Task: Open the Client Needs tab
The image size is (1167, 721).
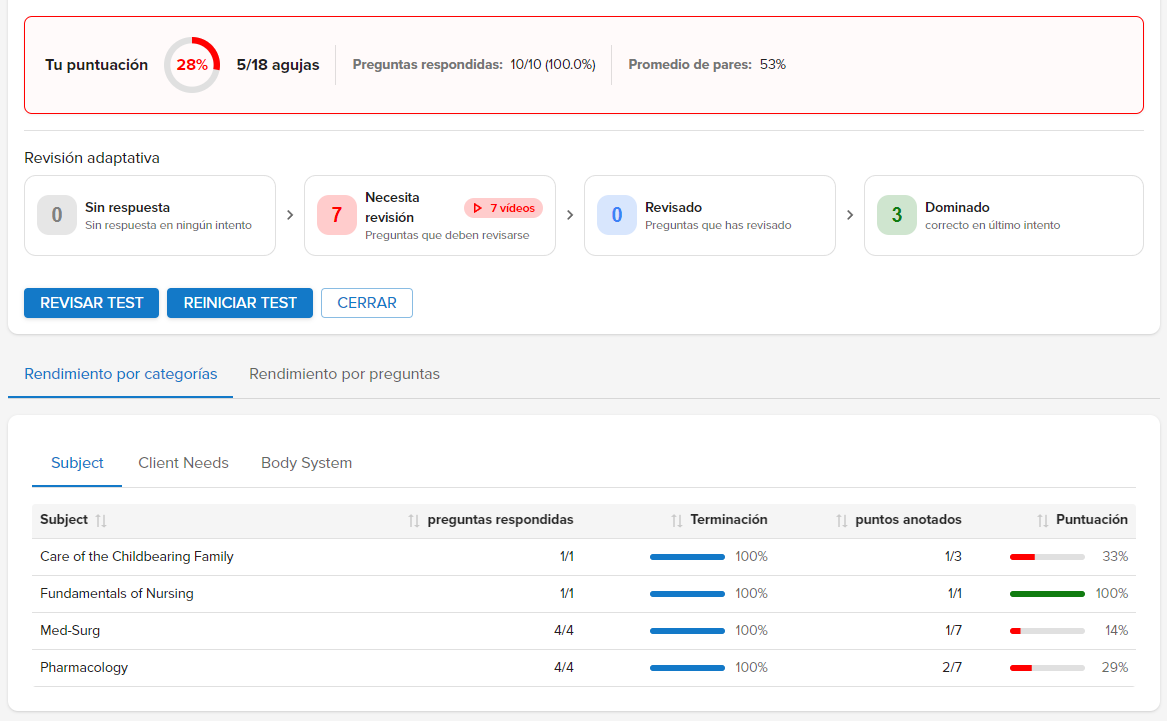Action: pos(183,463)
